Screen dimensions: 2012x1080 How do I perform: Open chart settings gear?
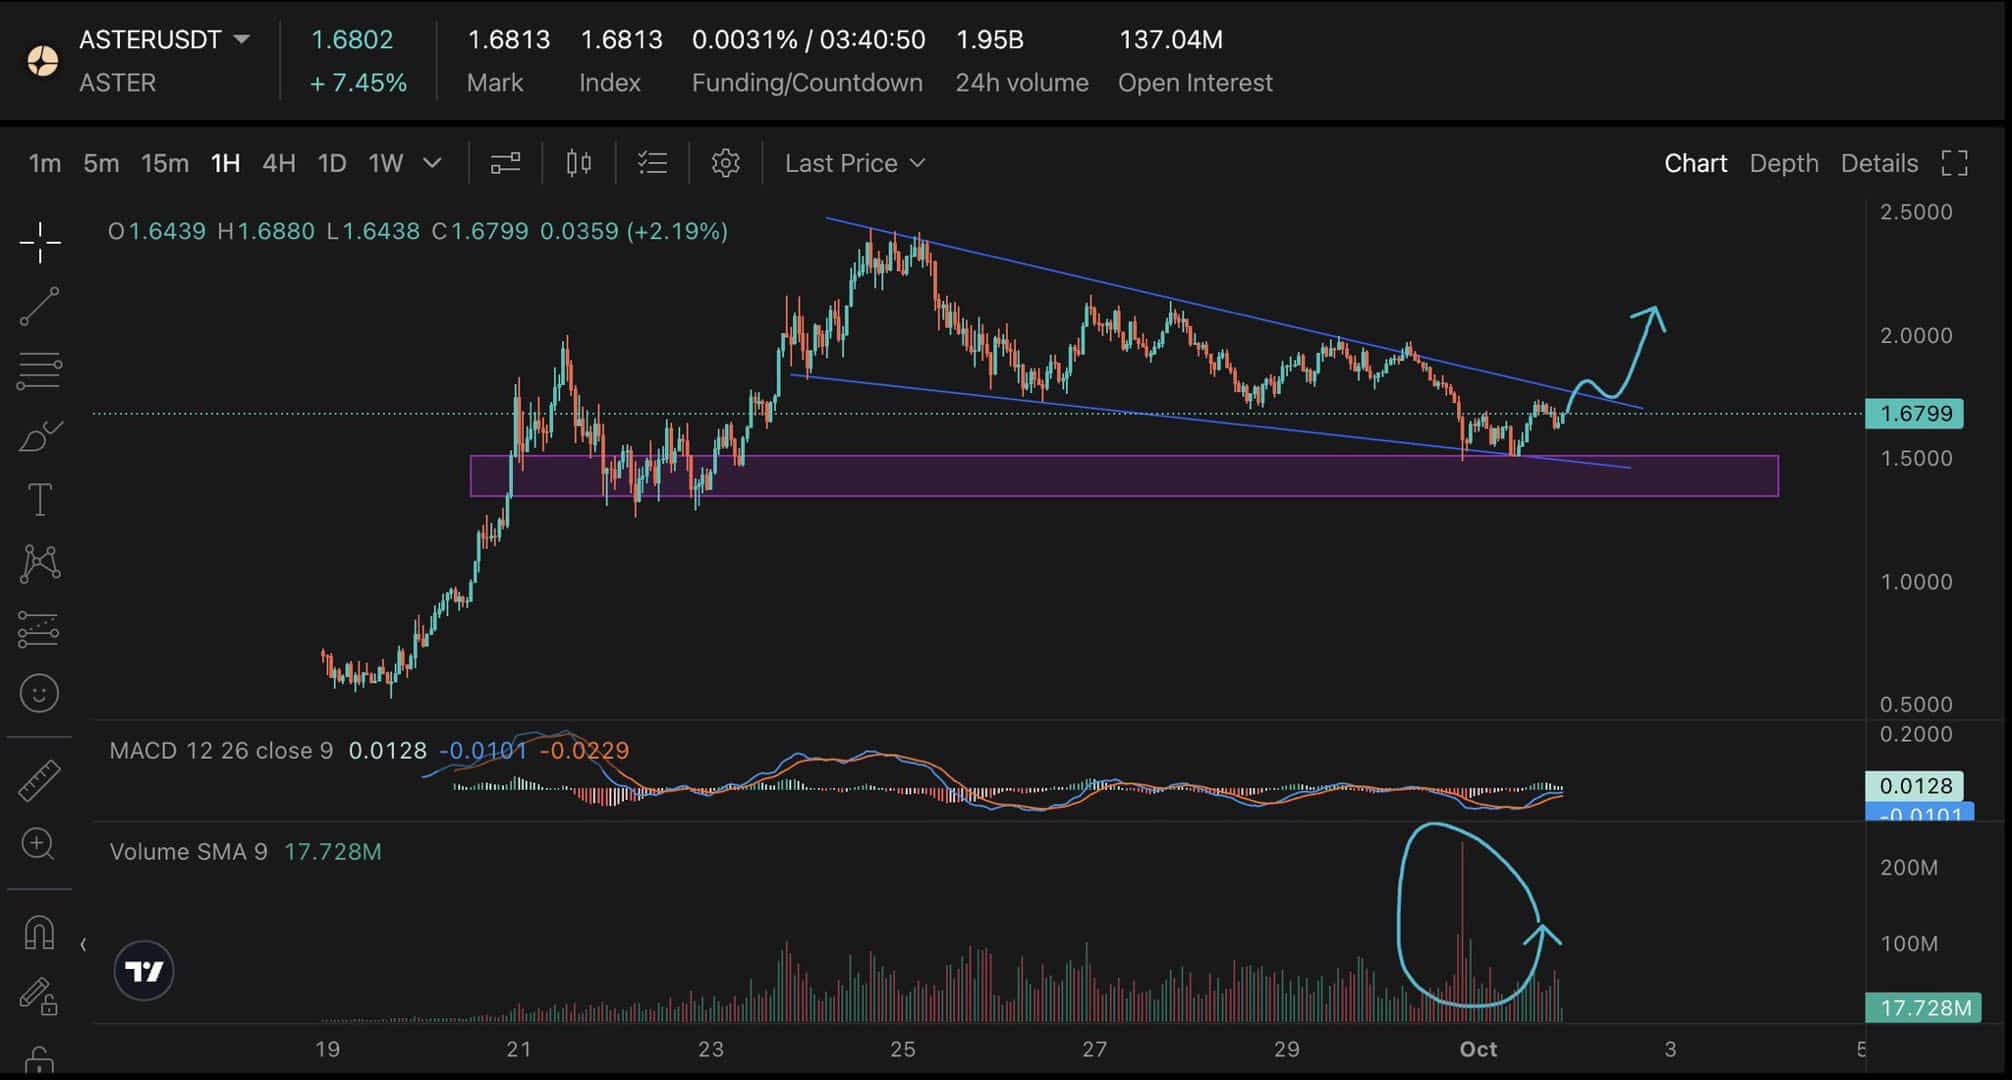725,162
